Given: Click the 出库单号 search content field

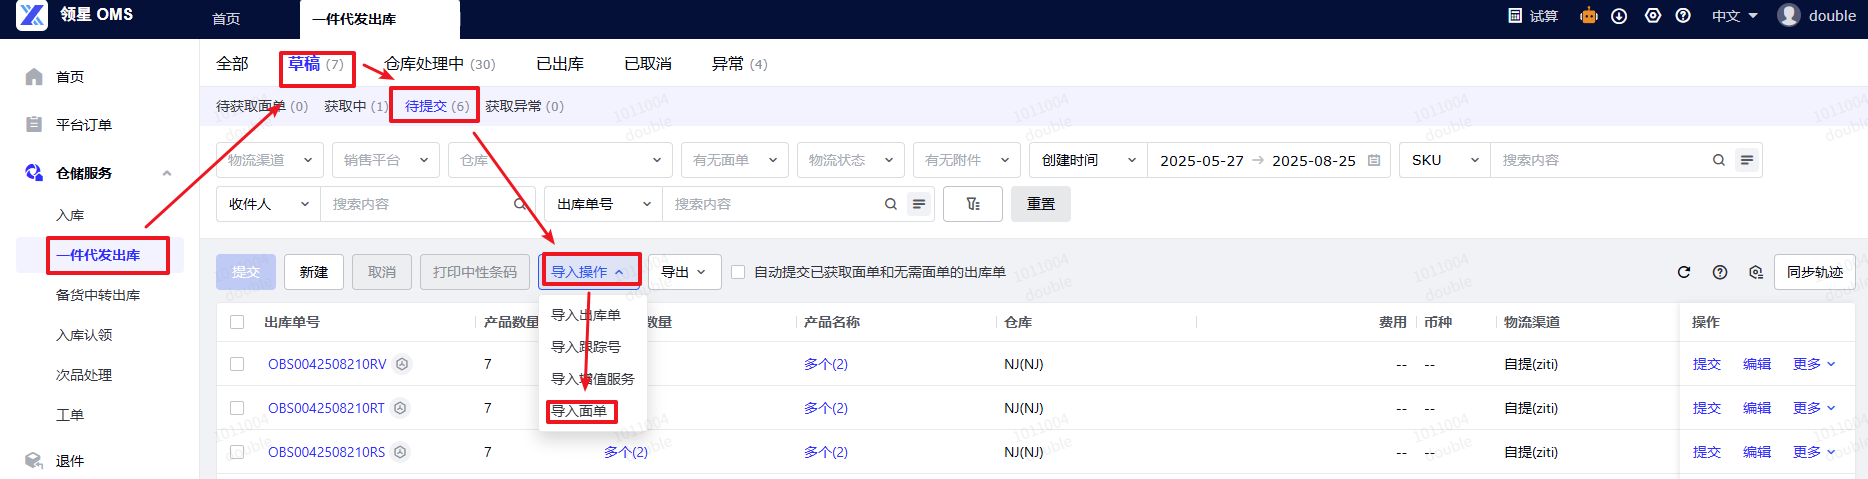Looking at the screenshot, I should click(775, 204).
